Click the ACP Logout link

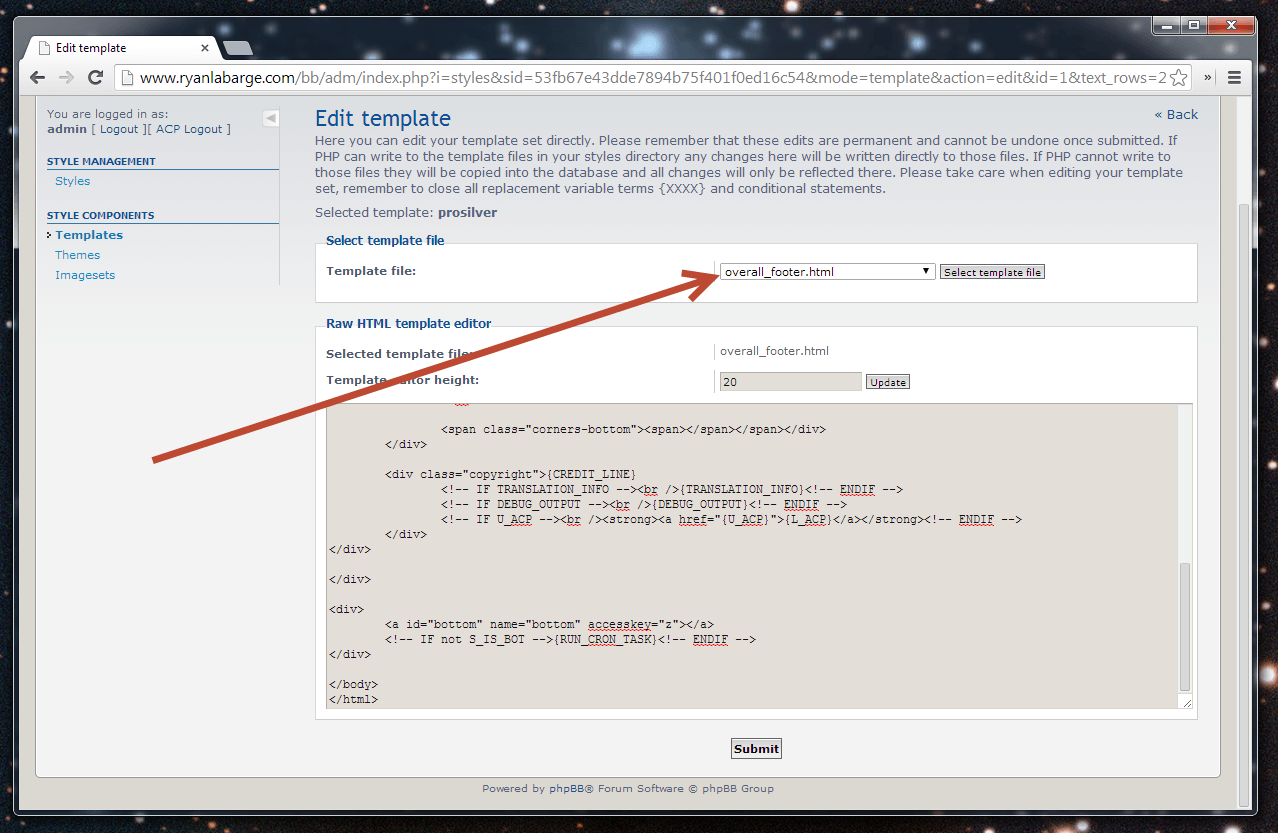tap(189, 129)
